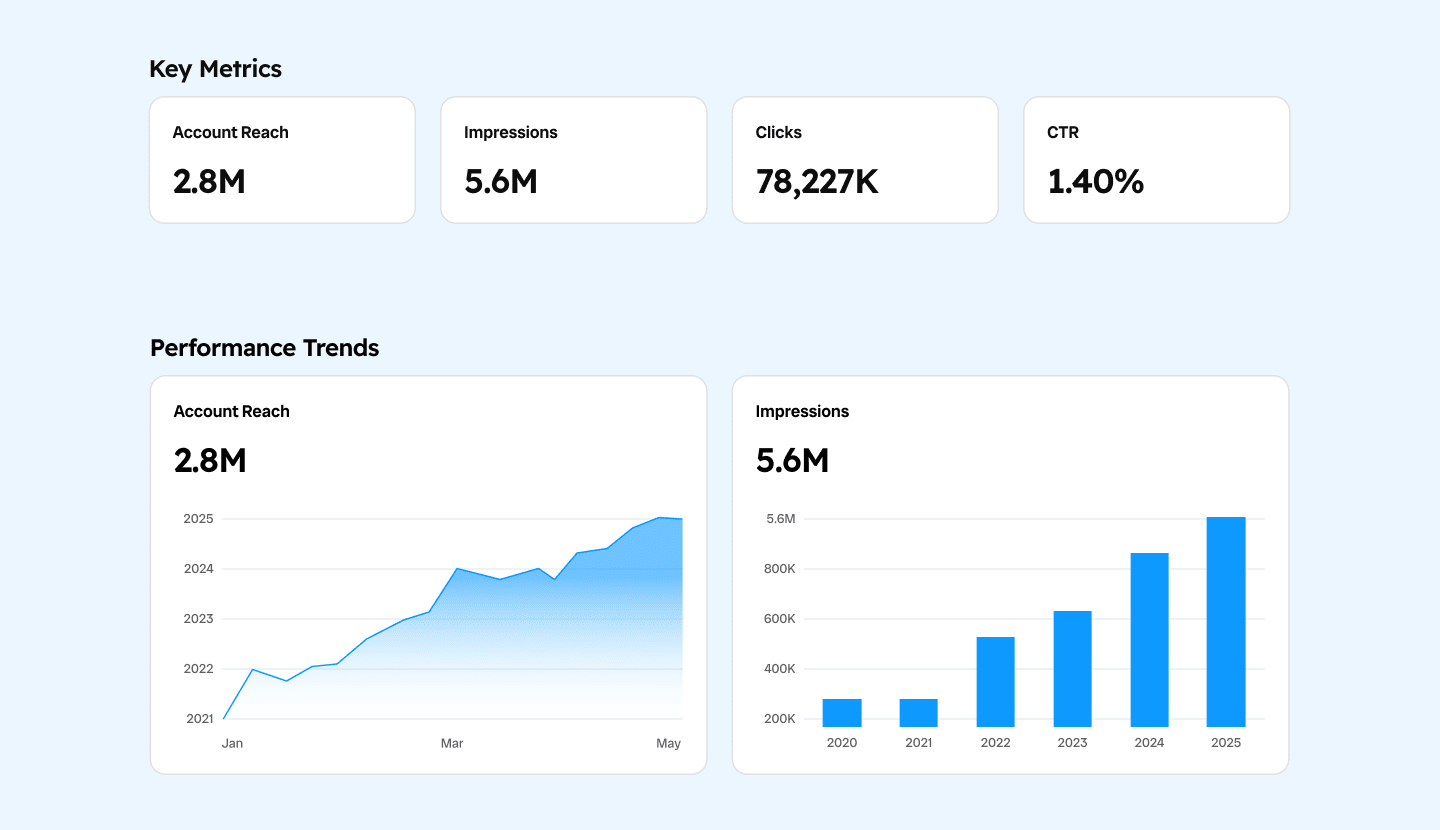Screen dimensions: 1440x830
Task: Click the 2022 impressions bar
Action: coord(995,681)
